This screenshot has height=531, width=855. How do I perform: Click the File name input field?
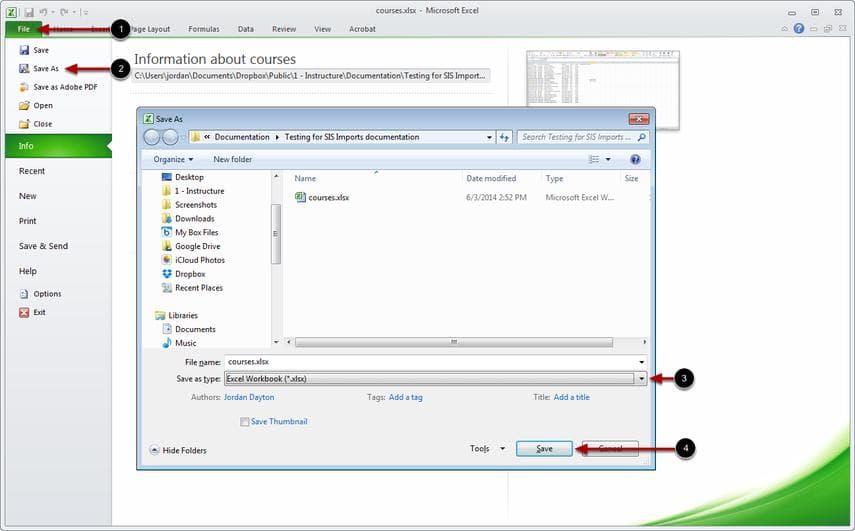[431, 362]
